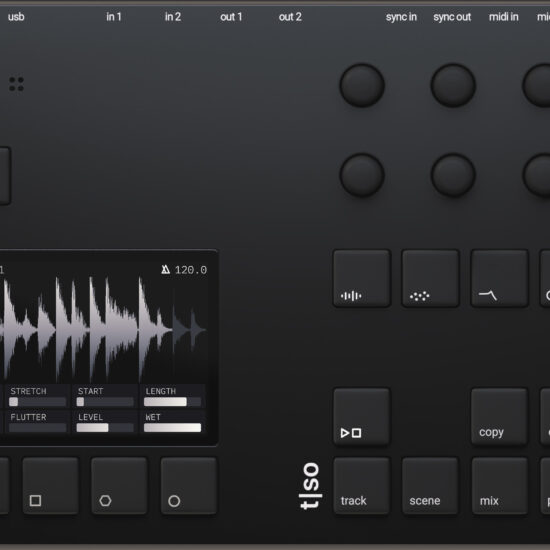
Task: Tap the mix pad button
Action: pos(499,485)
